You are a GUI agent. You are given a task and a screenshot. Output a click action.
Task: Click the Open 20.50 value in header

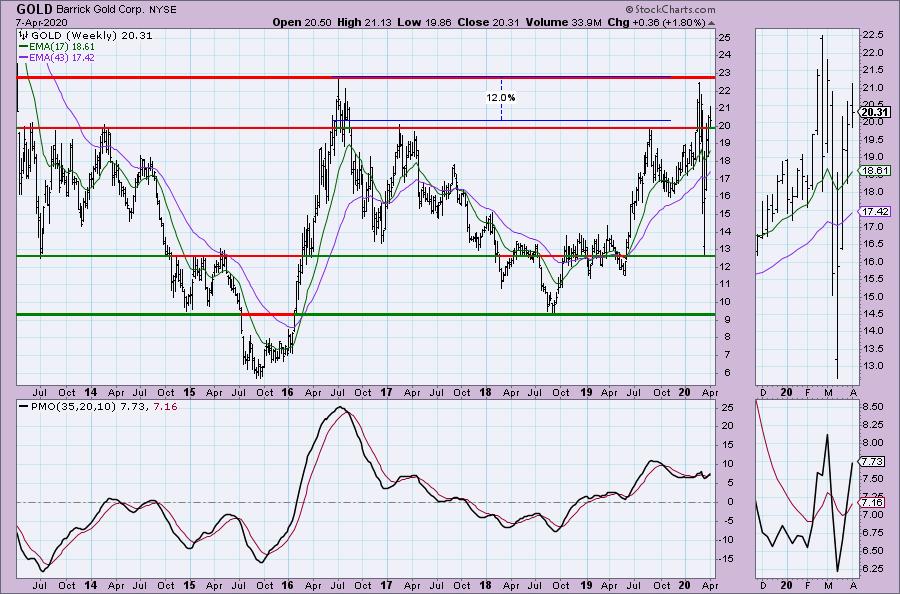pyautogui.click(x=302, y=22)
